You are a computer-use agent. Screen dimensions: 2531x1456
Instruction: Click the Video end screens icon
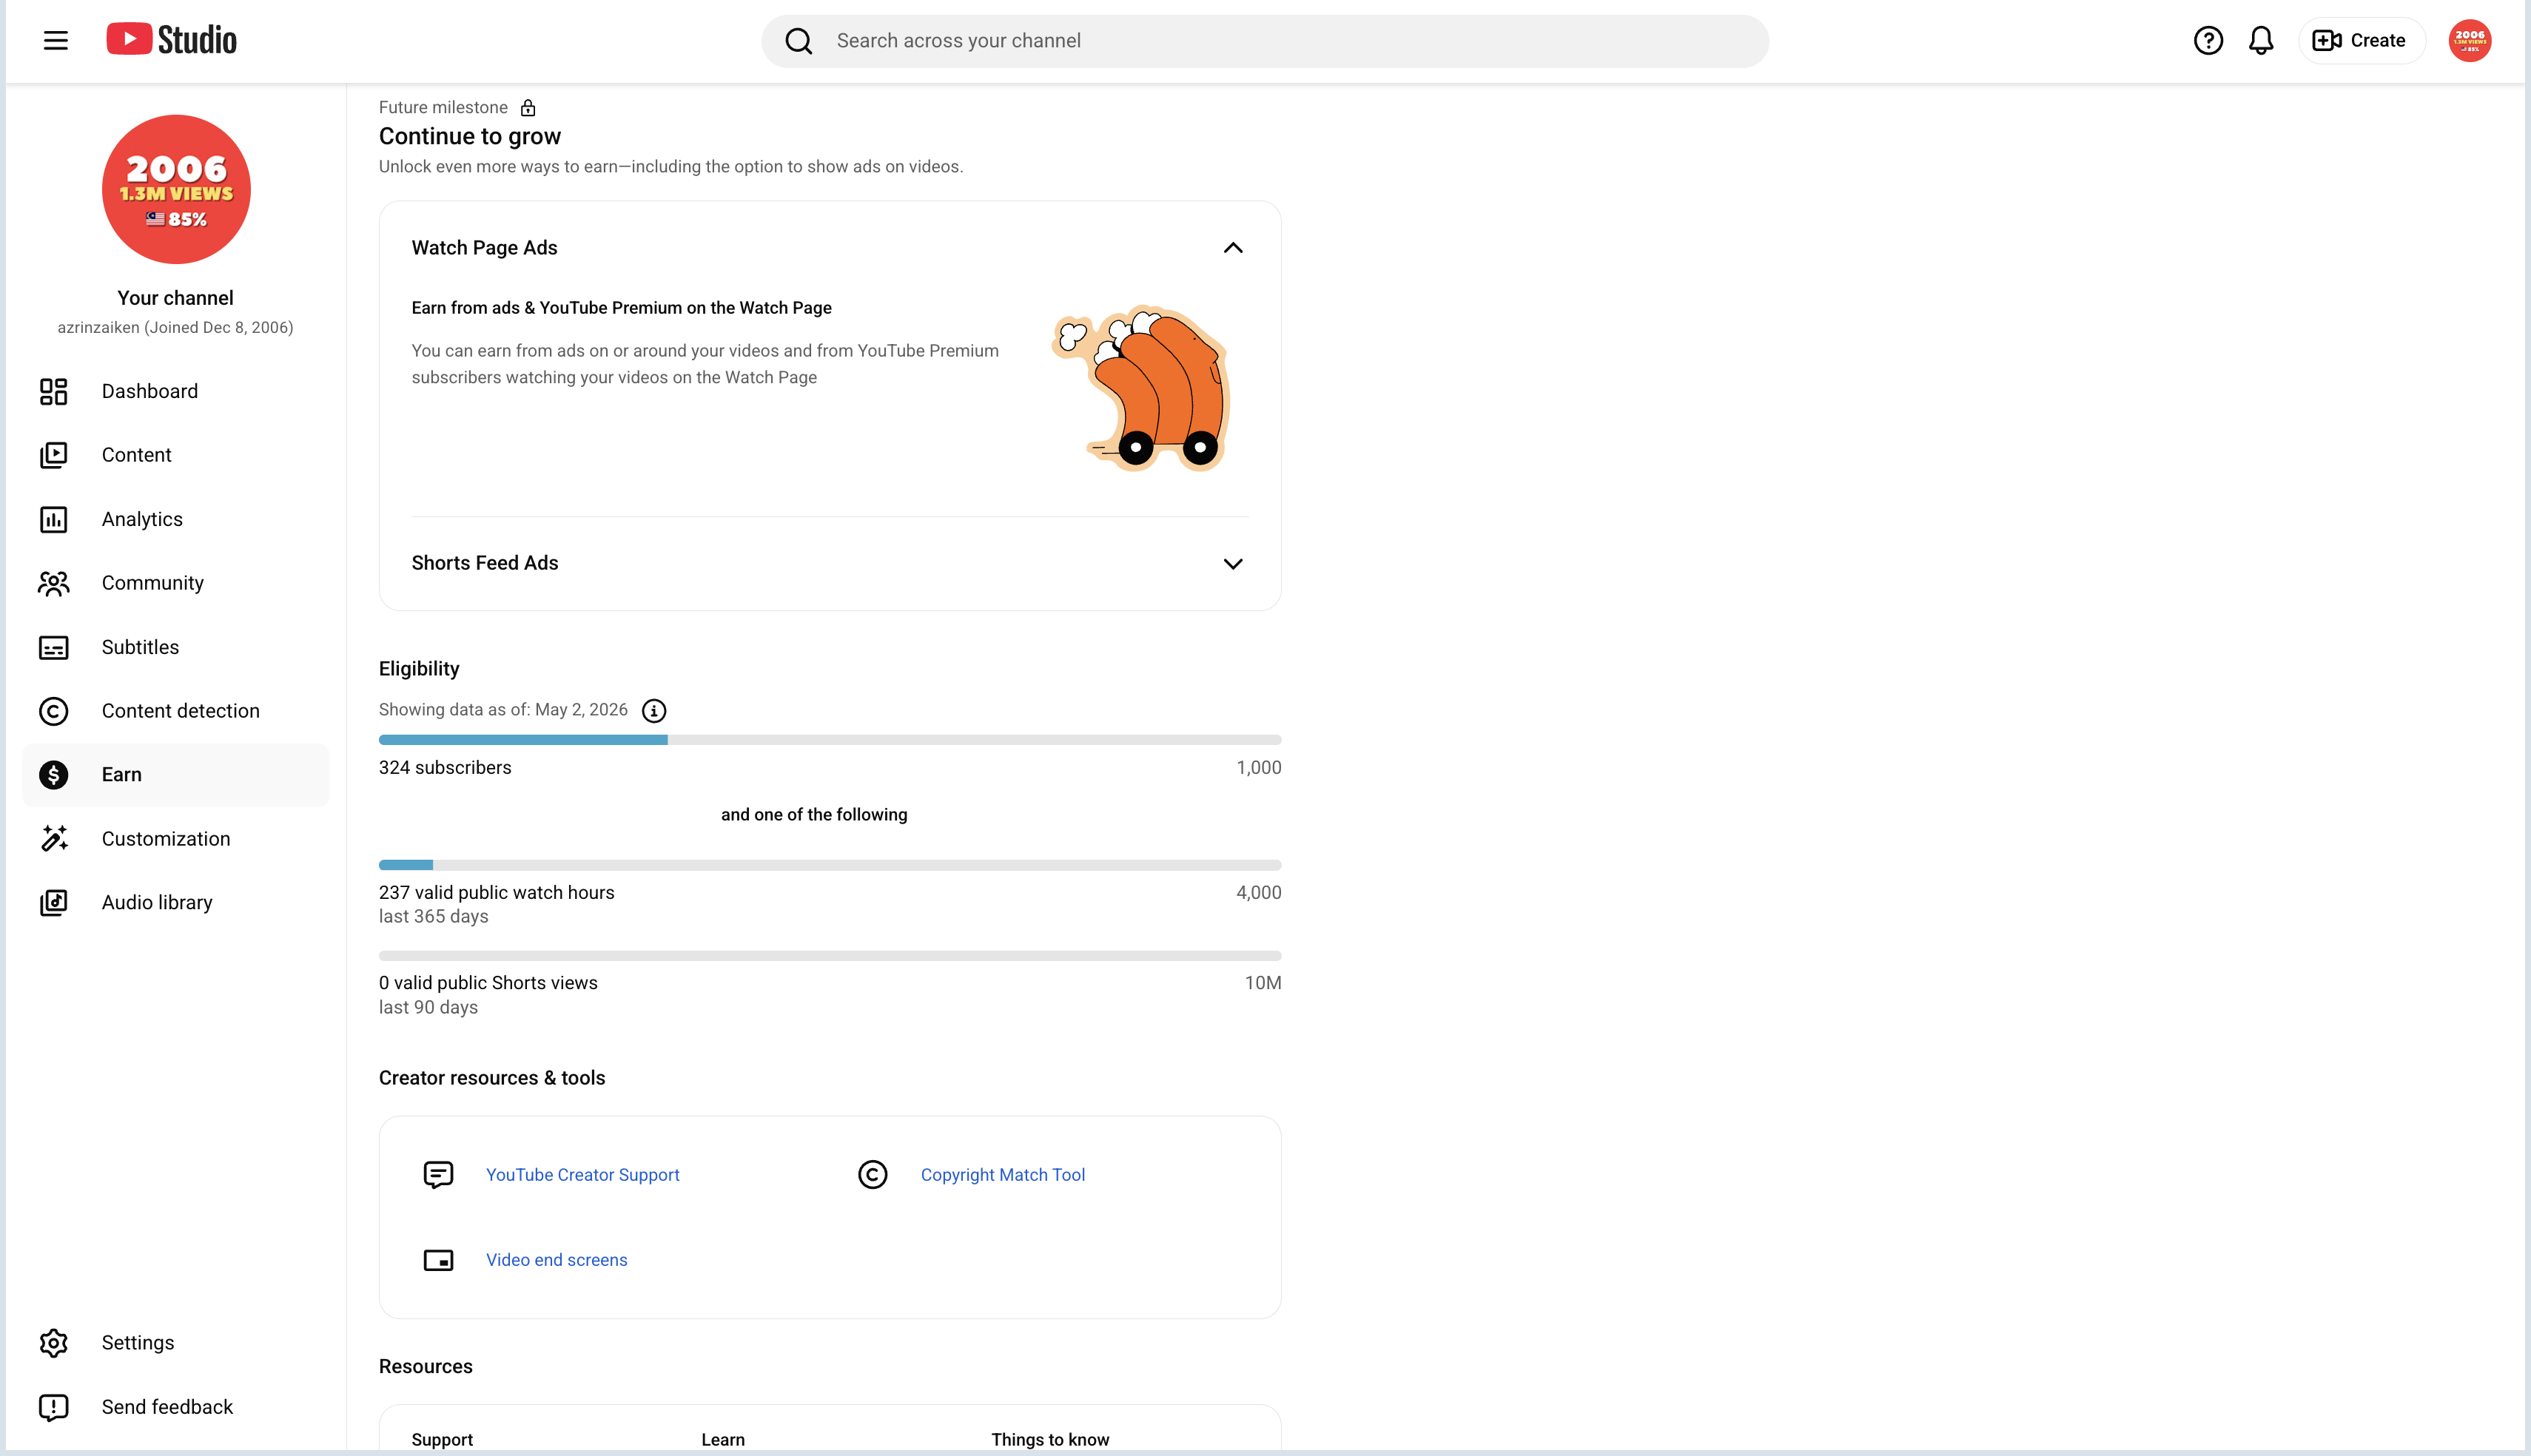(x=438, y=1260)
